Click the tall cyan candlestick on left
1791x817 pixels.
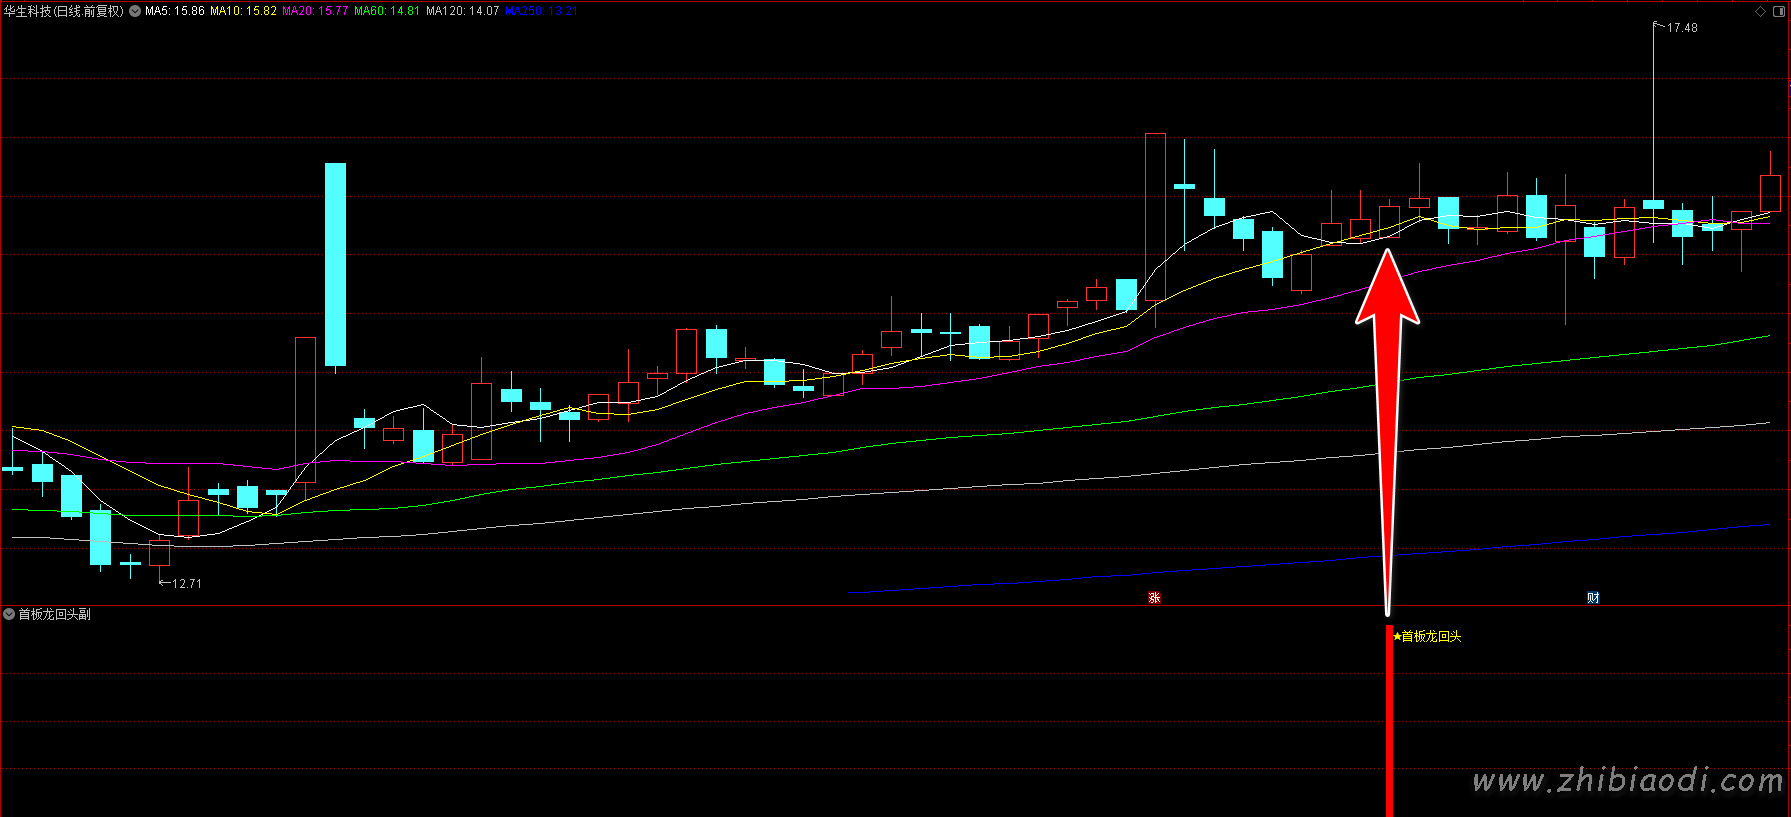[x=335, y=264]
